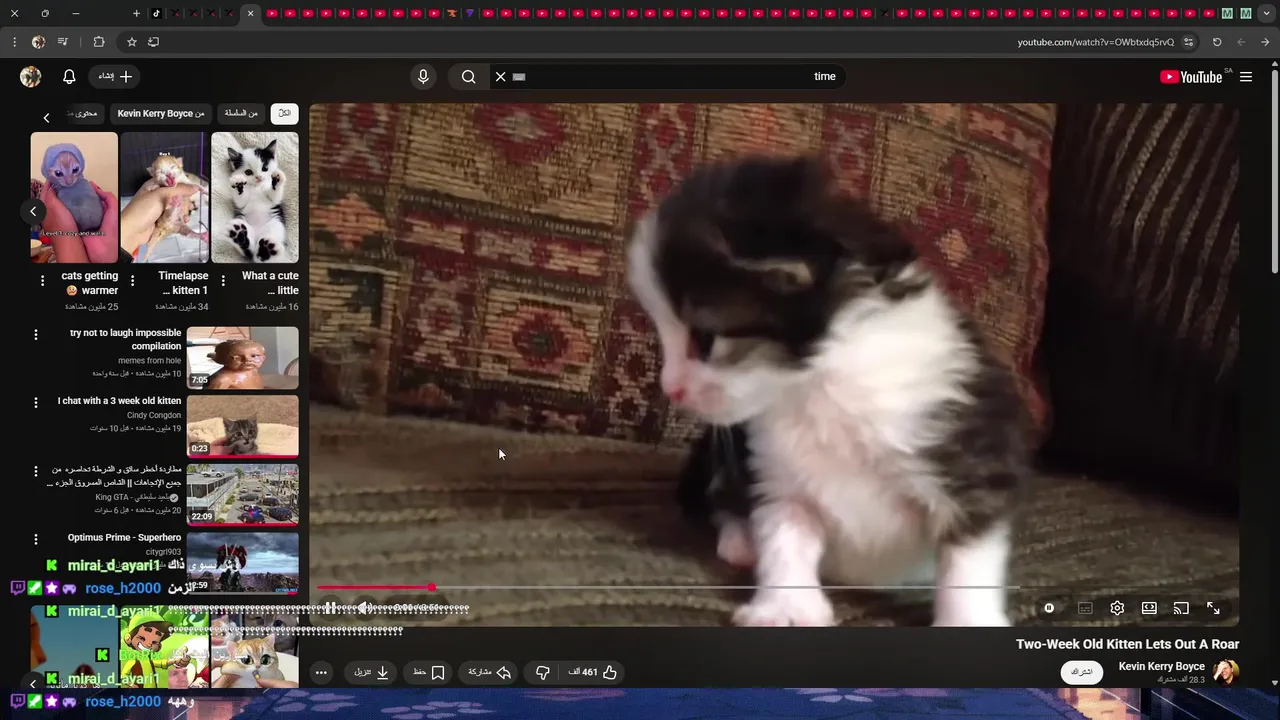This screenshot has height=720, width=1280.
Task: Open a new browser tab
Action: pyautogui.click(x=136, y=13)
